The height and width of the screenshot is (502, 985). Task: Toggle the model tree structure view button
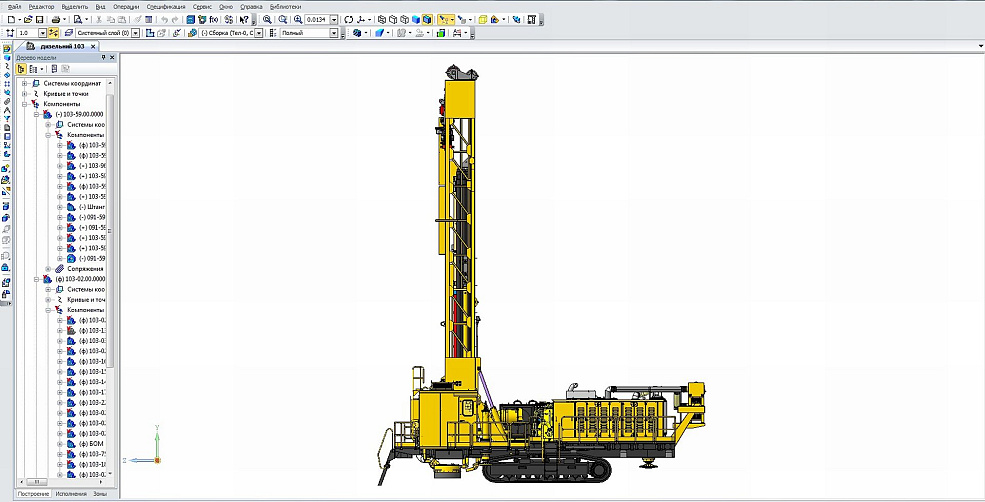22,69
